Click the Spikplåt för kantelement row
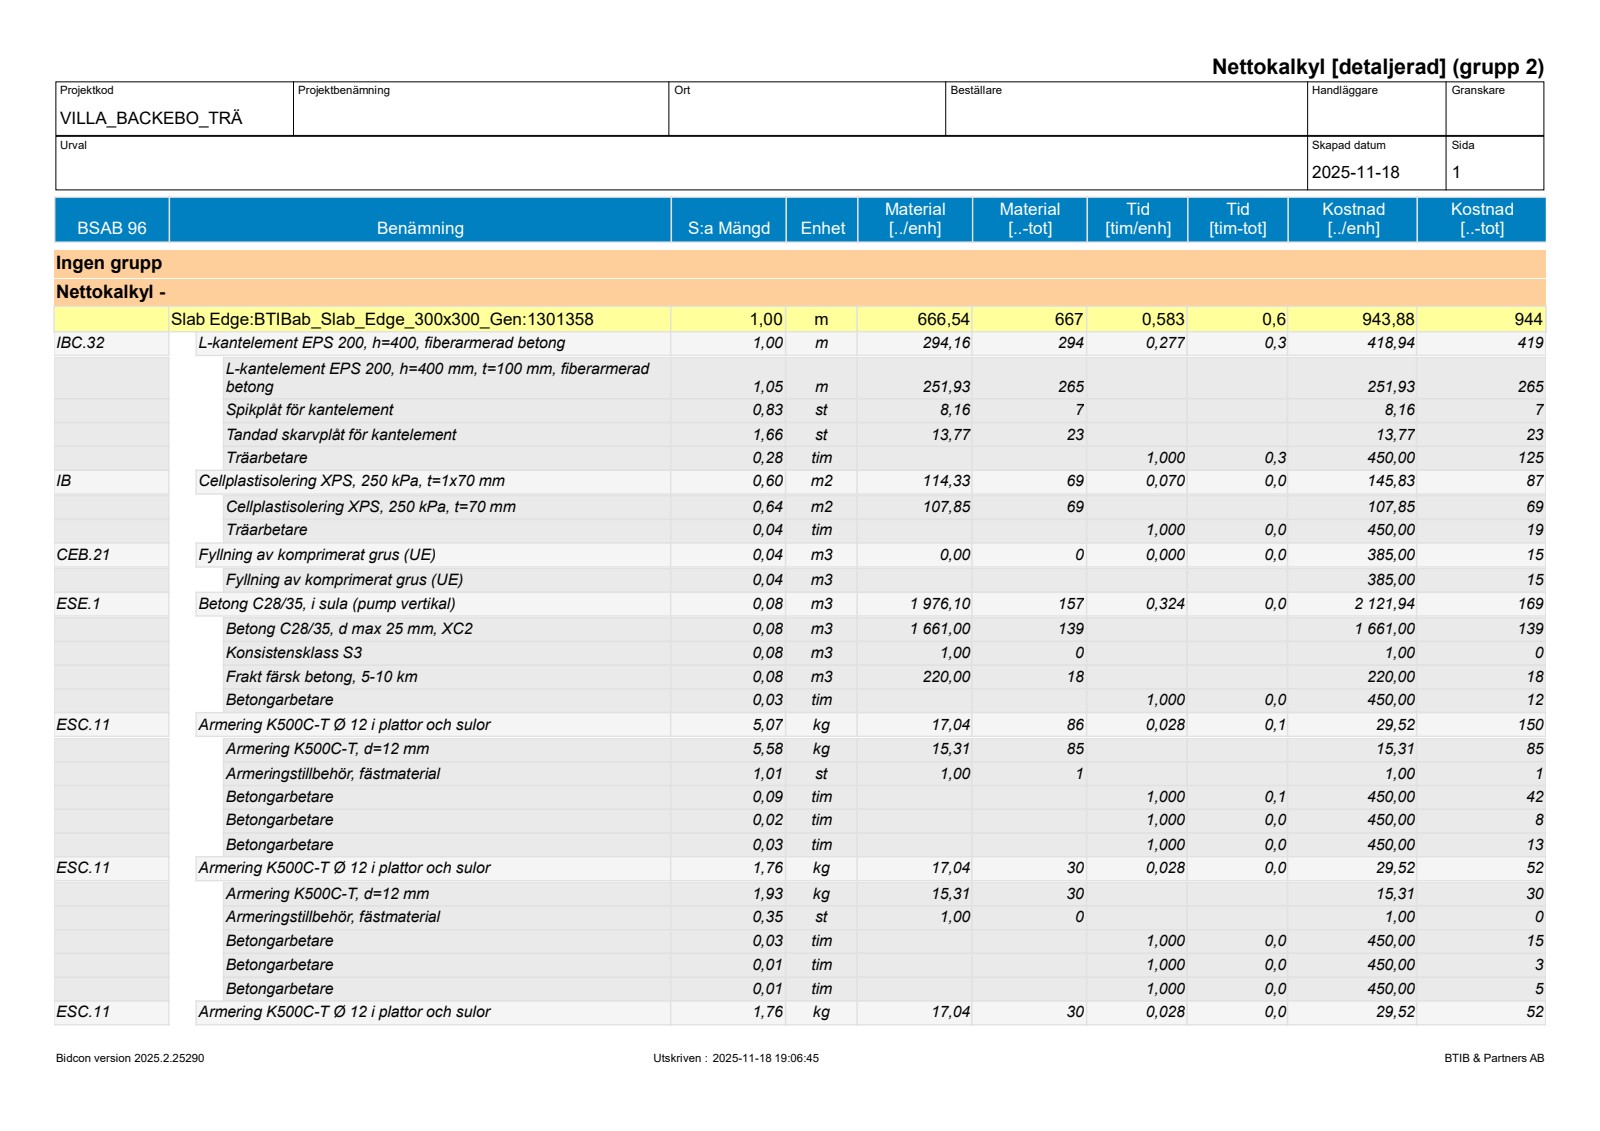 coord(309,410)
